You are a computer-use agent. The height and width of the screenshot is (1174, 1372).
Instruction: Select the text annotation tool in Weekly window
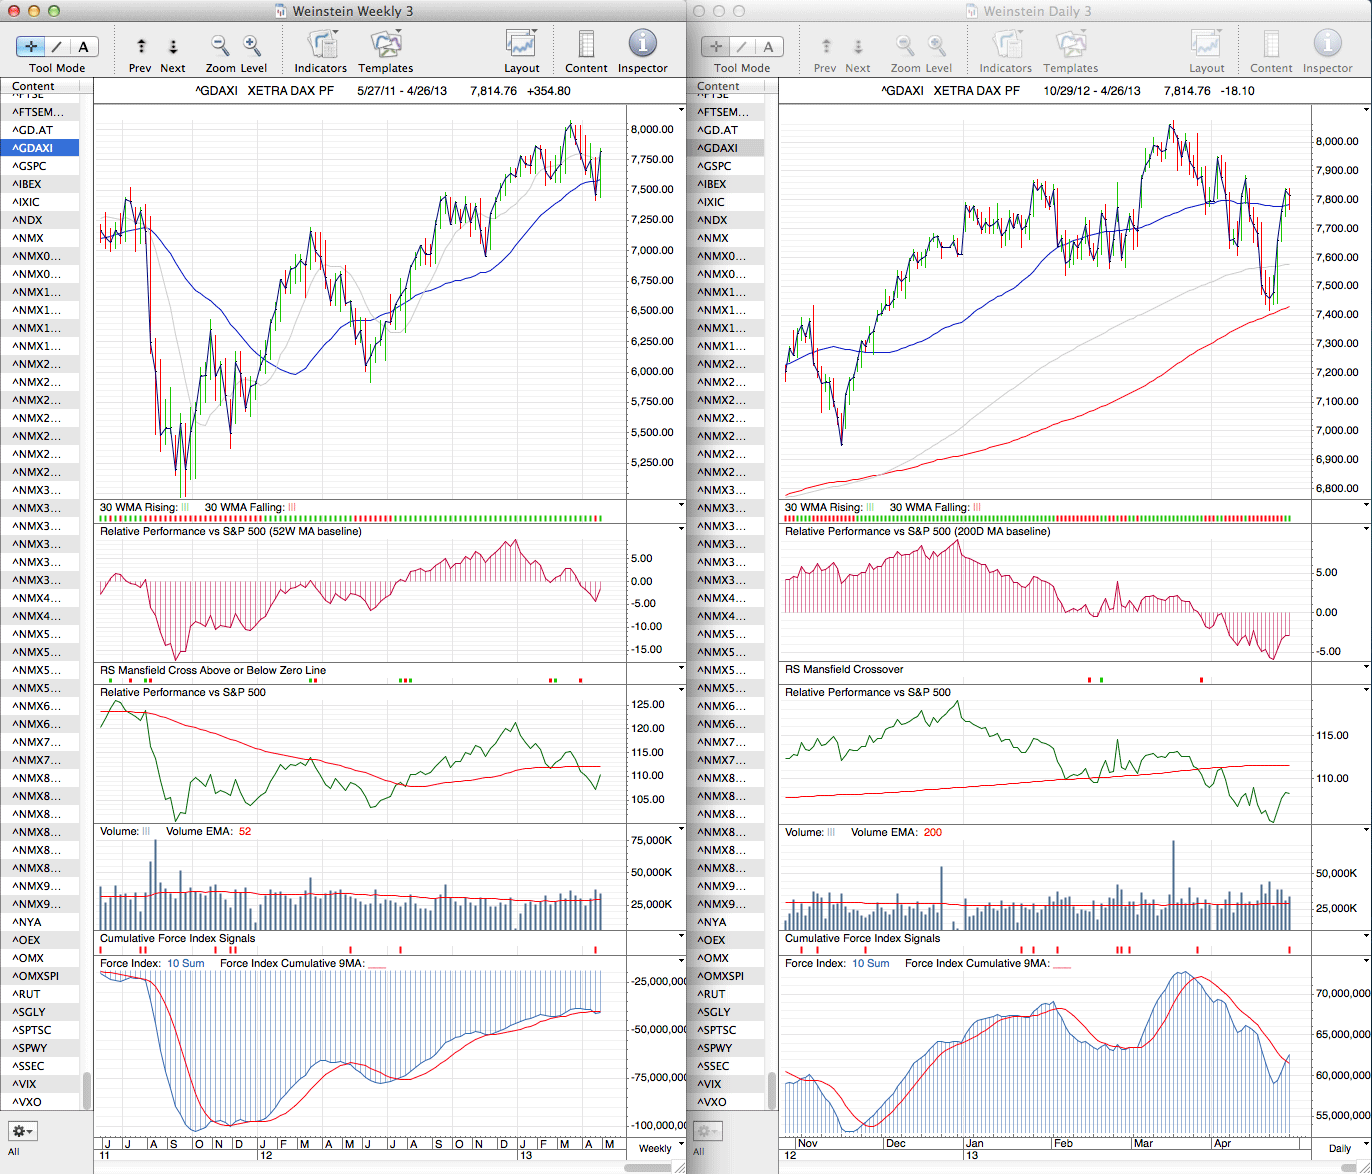pos(83,46)
